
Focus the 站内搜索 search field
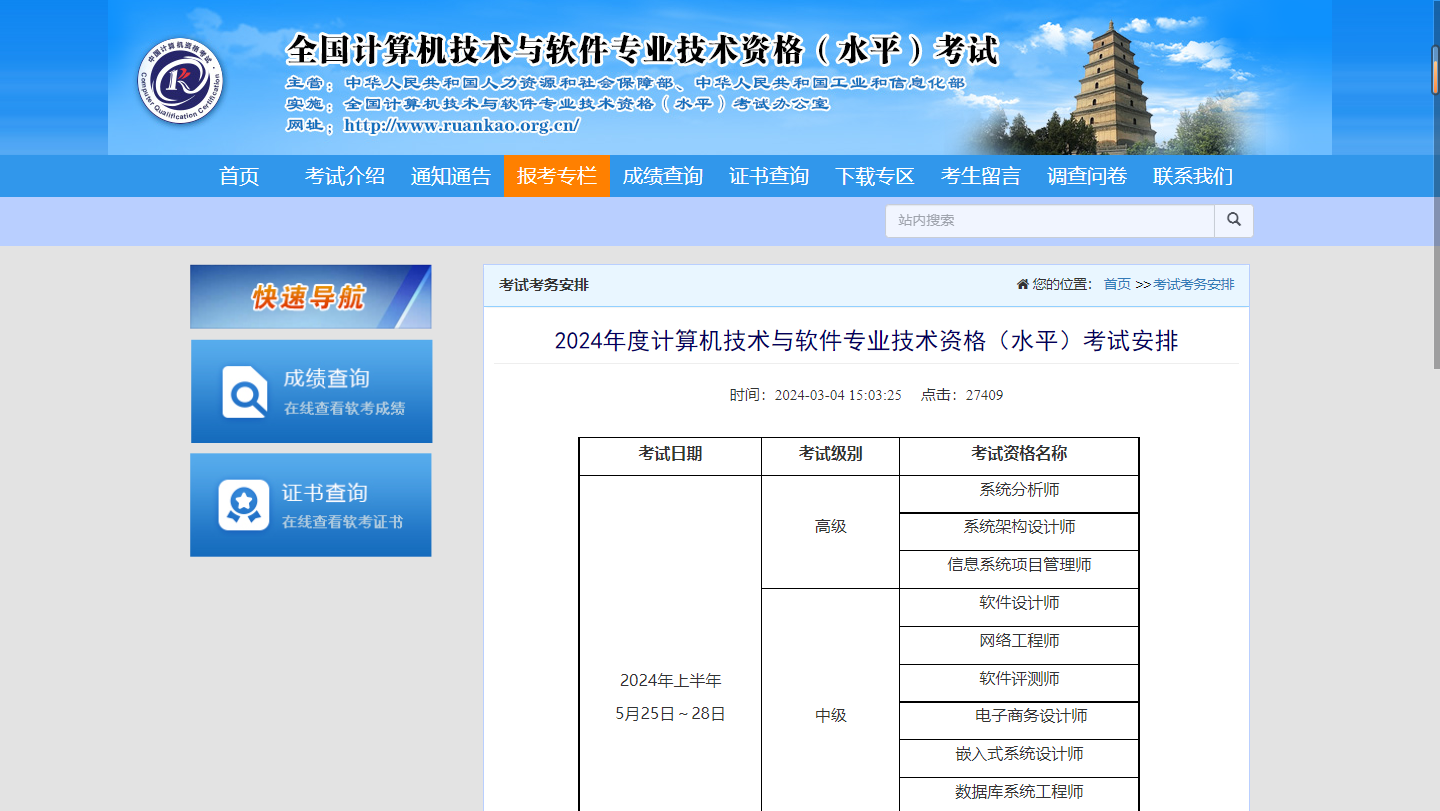[x=1049, y=220]
